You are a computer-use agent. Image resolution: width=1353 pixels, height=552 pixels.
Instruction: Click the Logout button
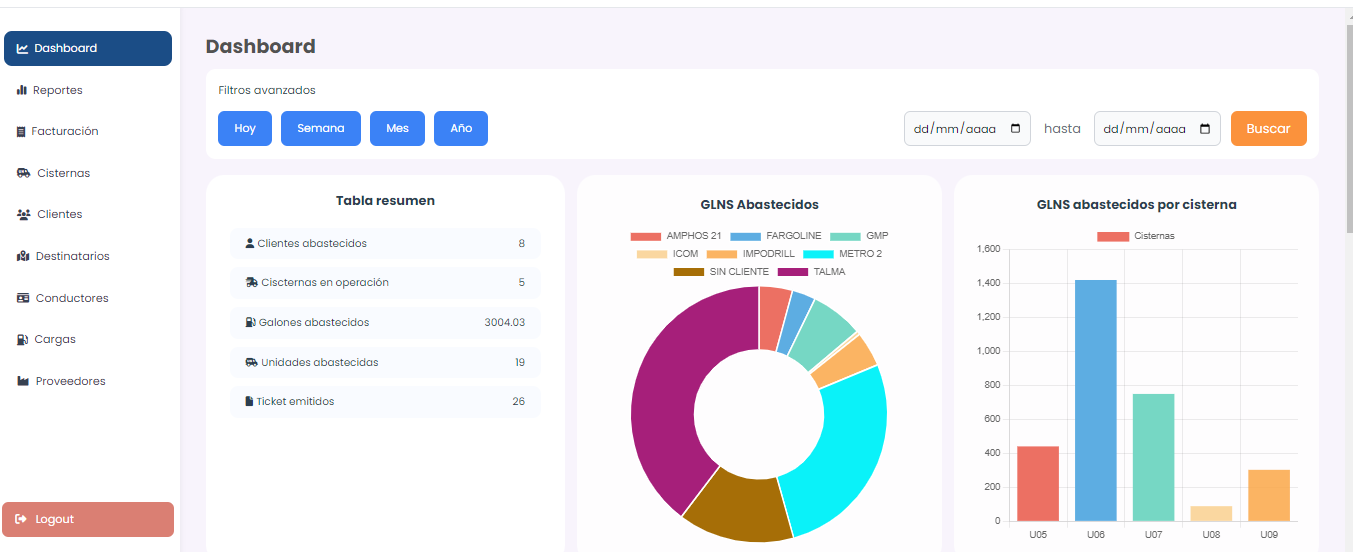pos(88,519)
